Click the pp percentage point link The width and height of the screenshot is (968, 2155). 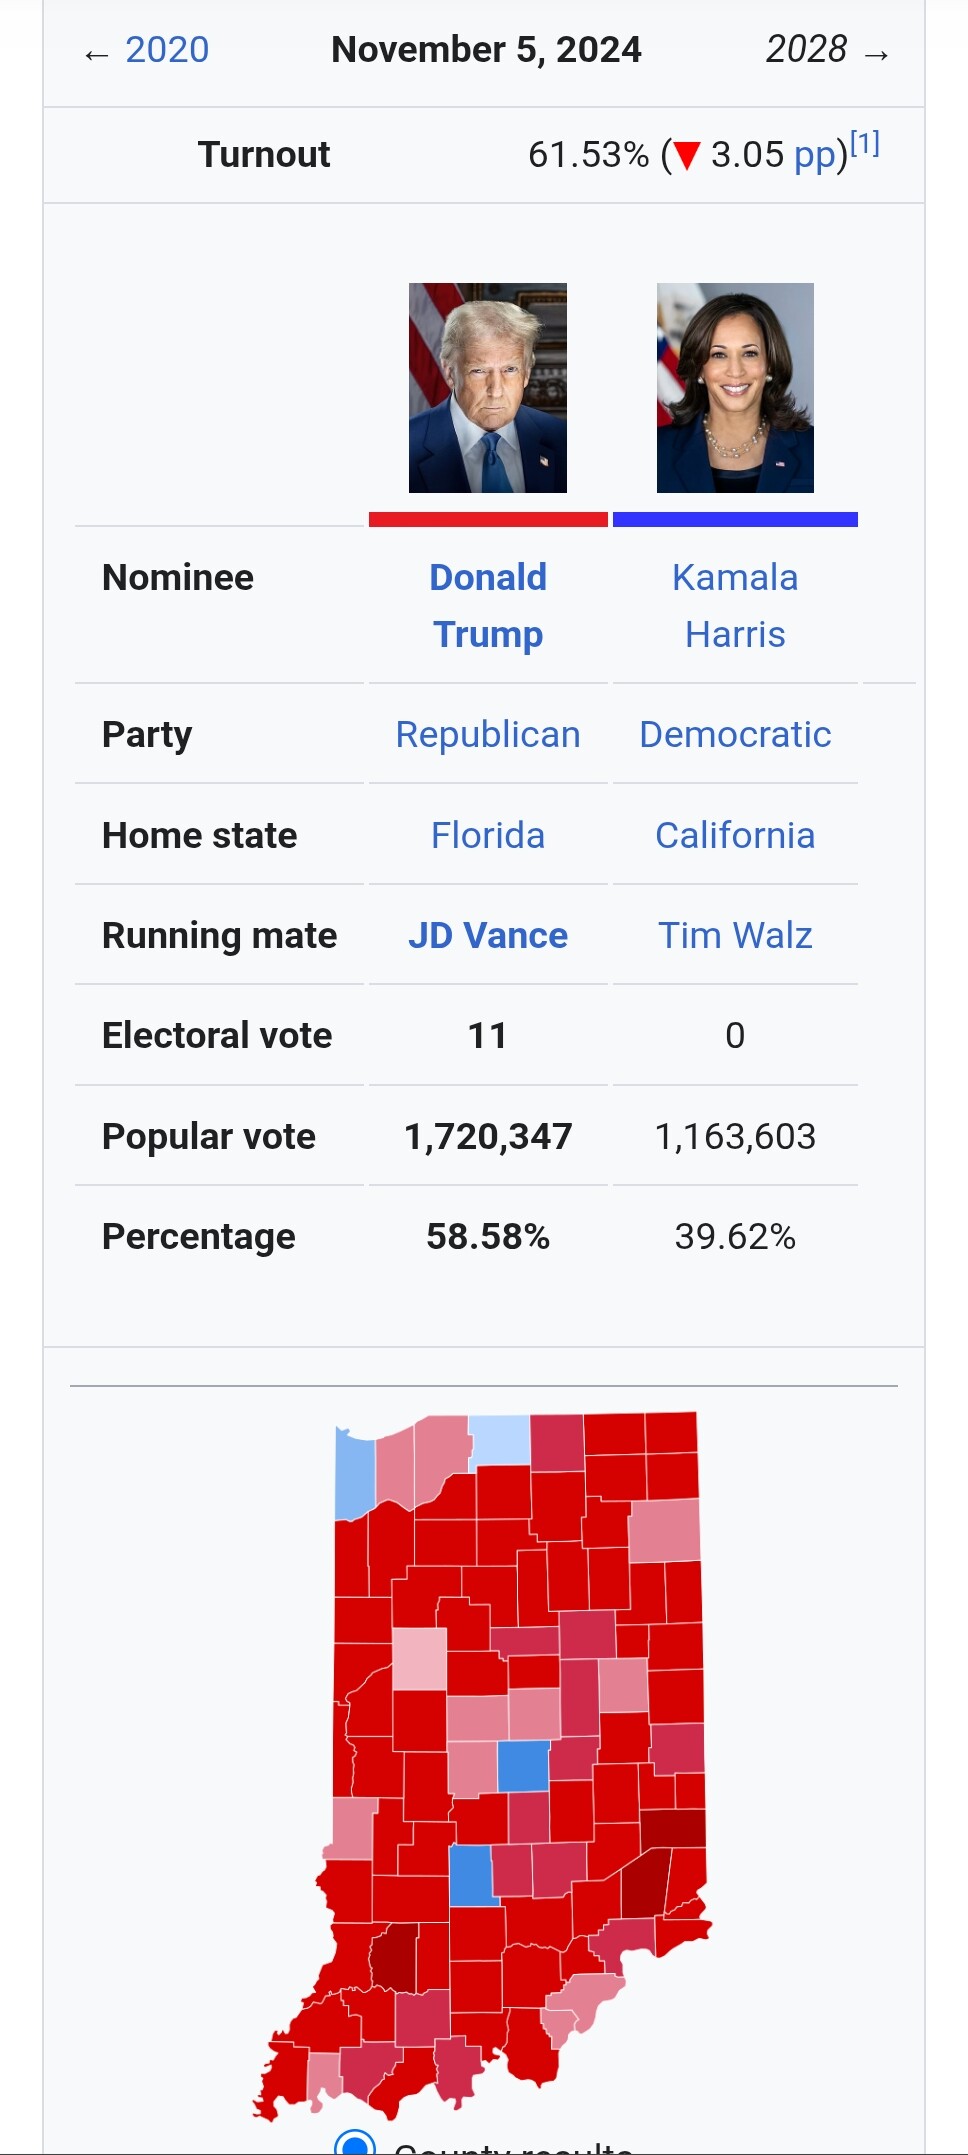coord(815,155)
